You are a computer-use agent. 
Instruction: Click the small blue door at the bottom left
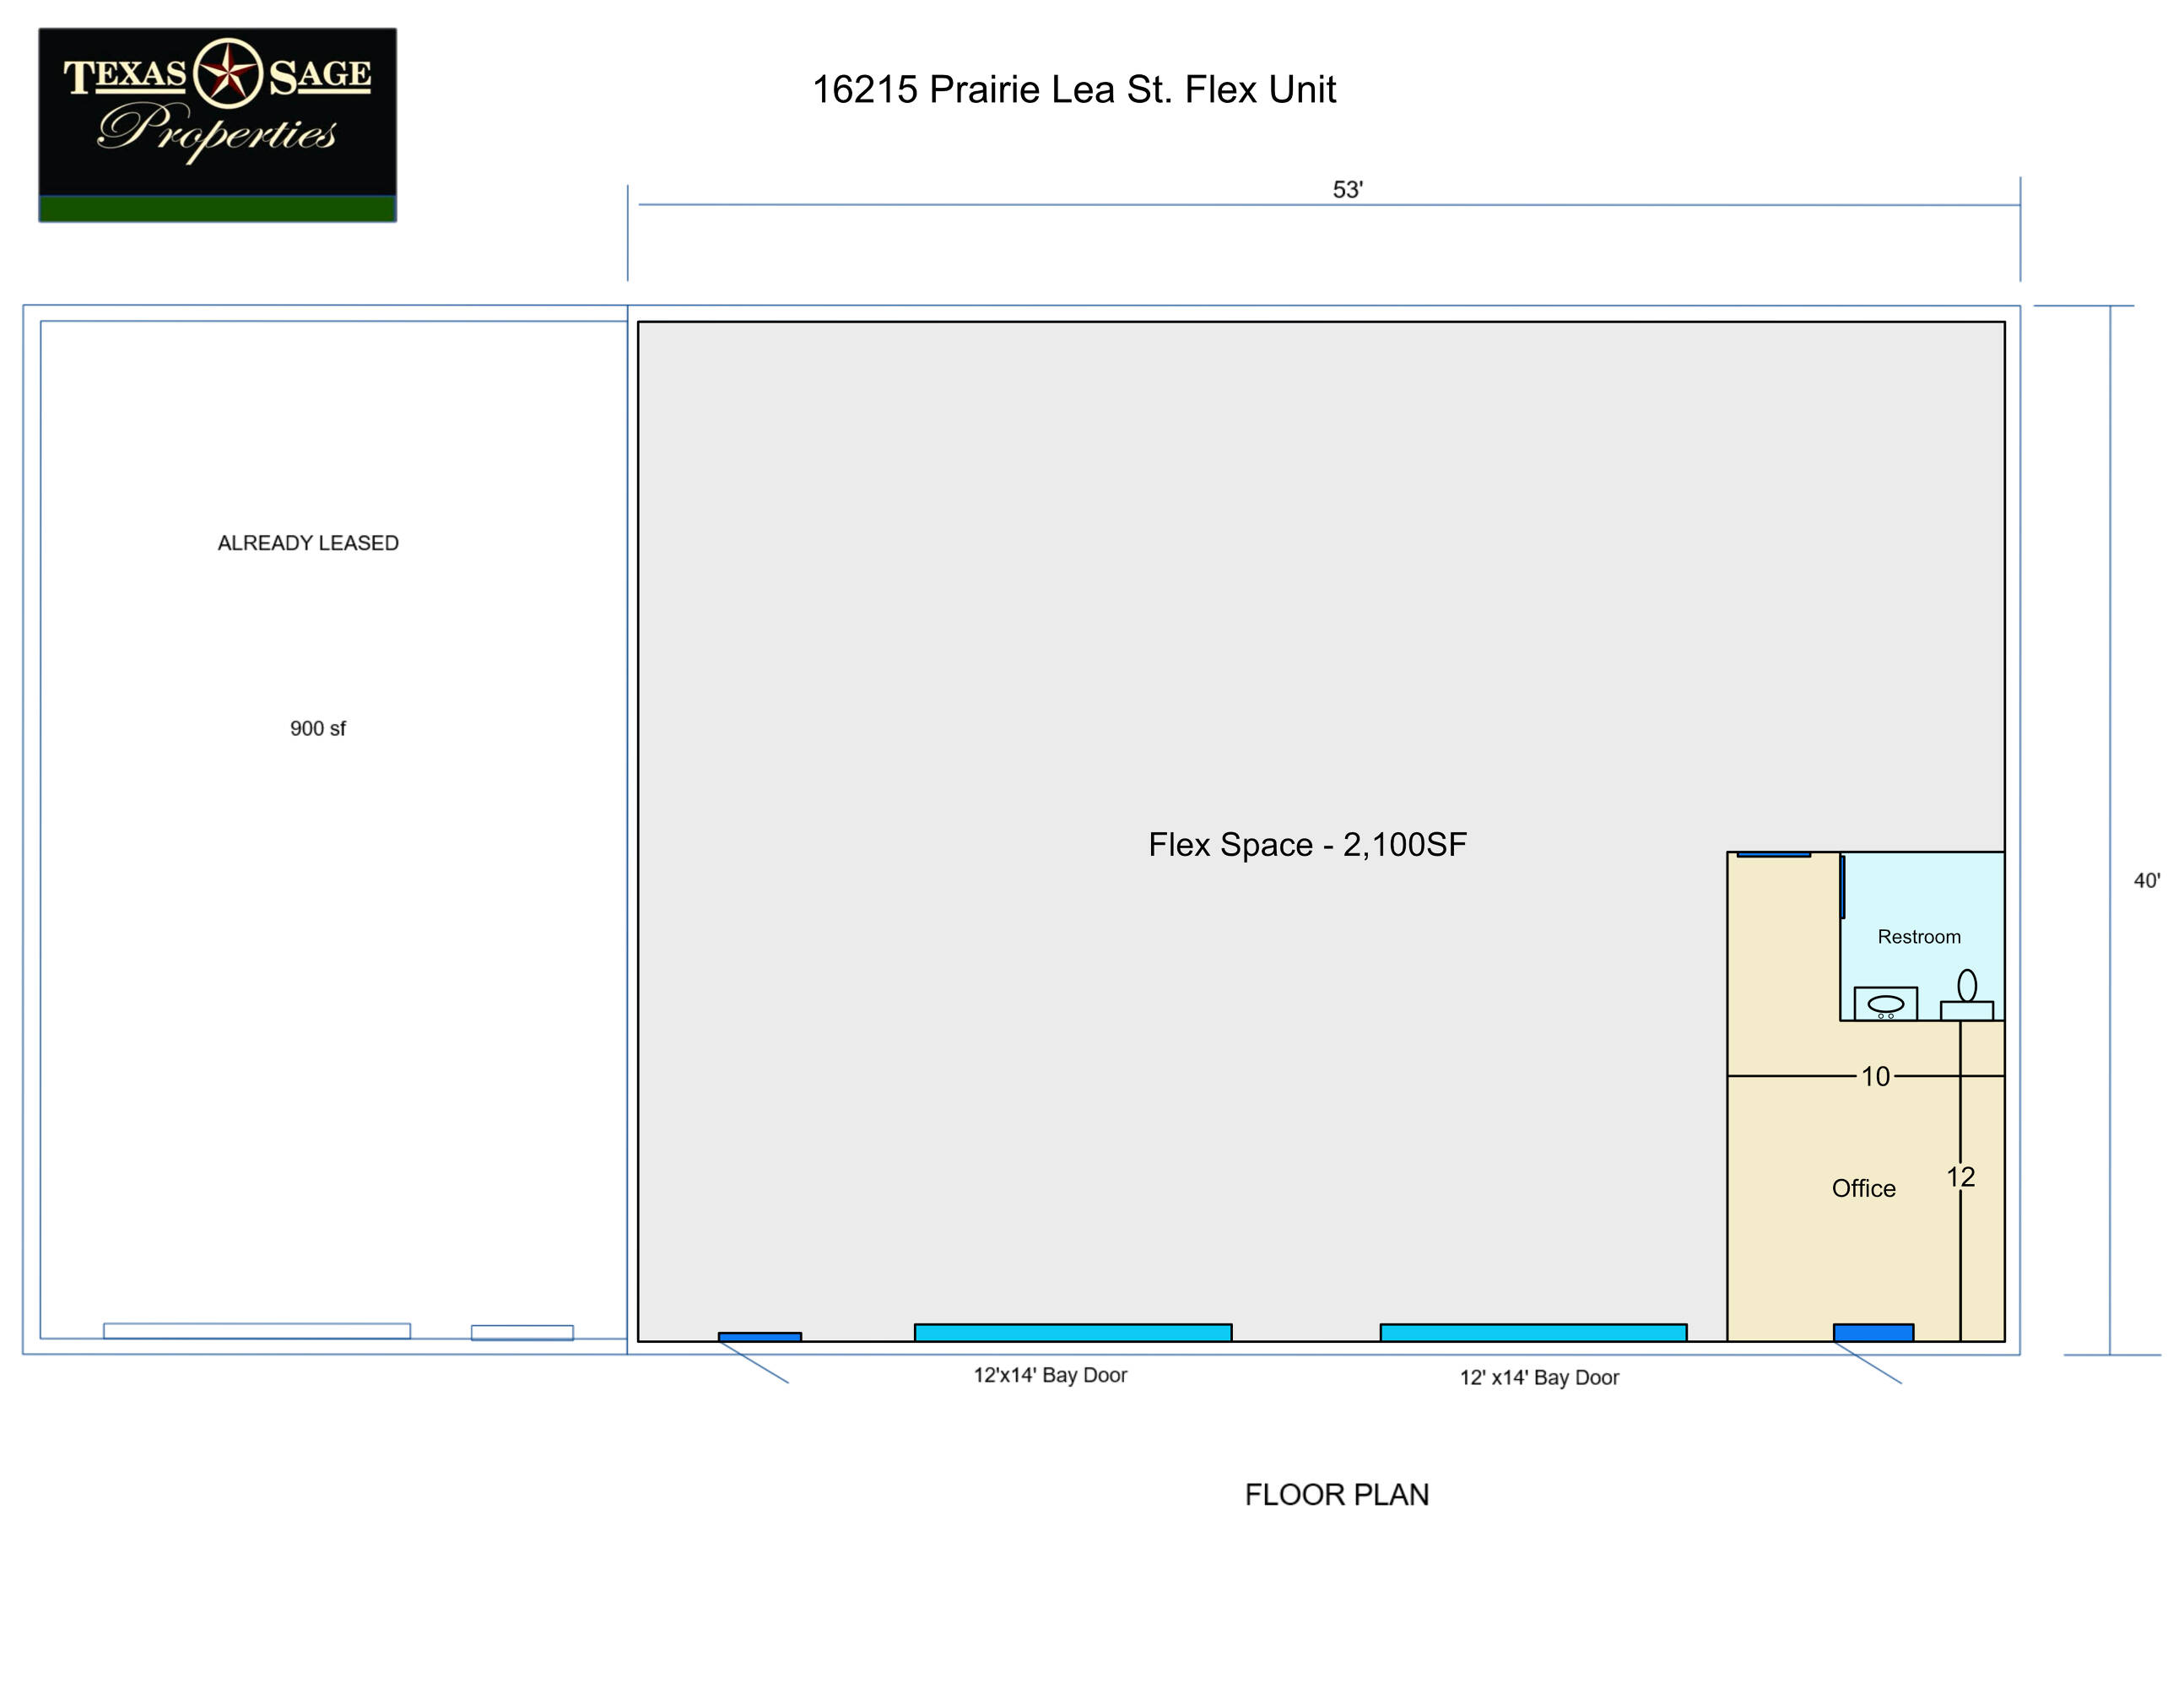[760, 1336]
